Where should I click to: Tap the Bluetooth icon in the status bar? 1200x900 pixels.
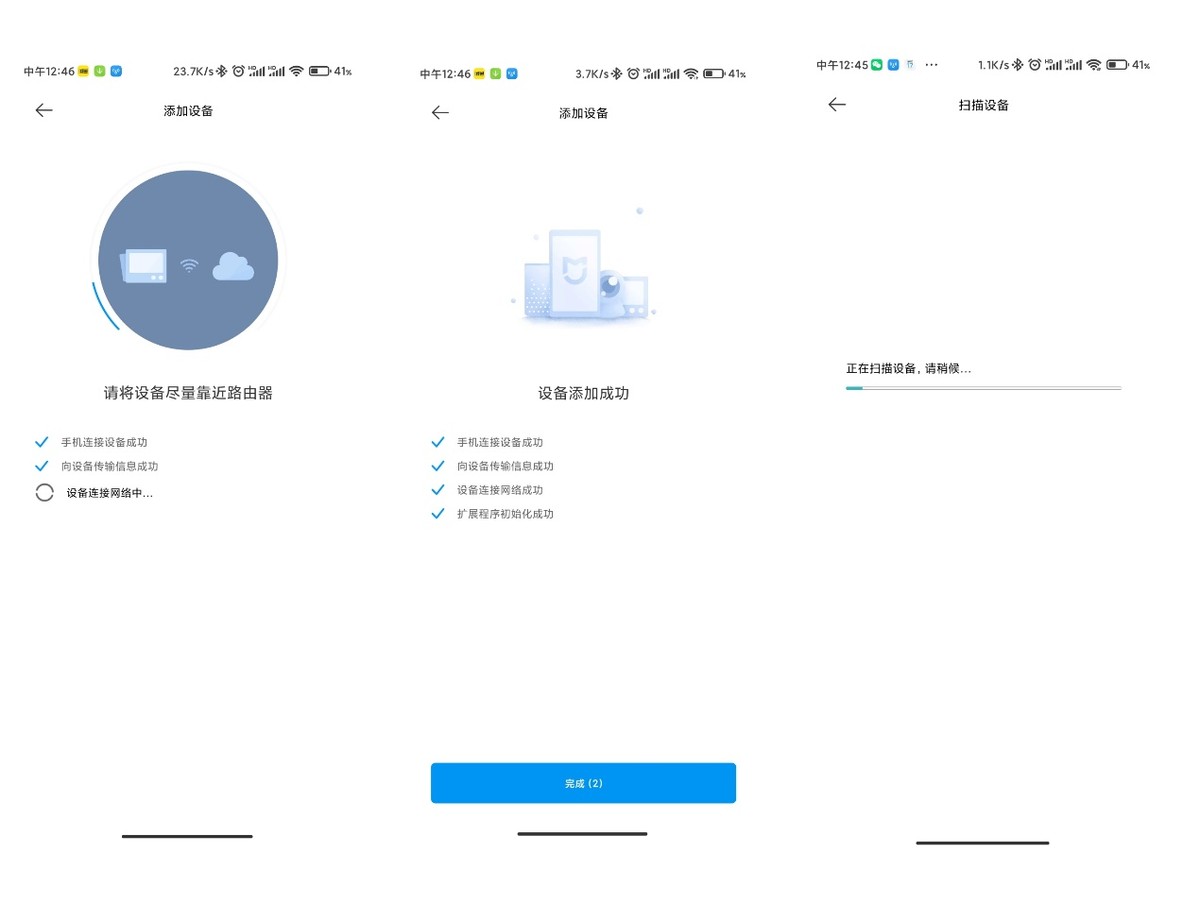click(x=221, y=70)
